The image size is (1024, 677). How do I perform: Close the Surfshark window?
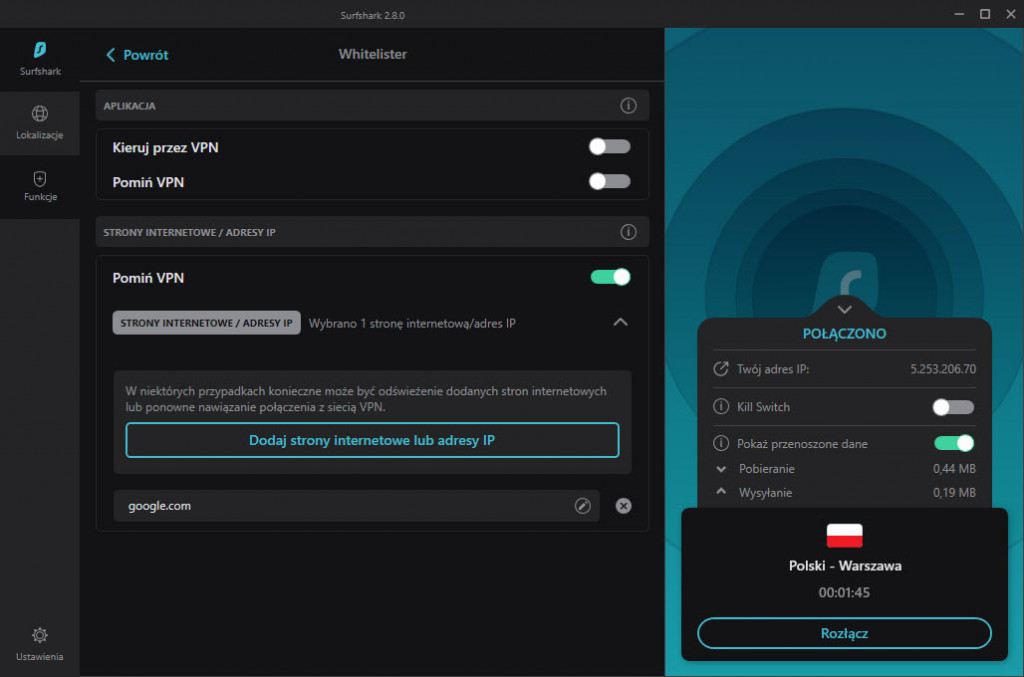1011,14
